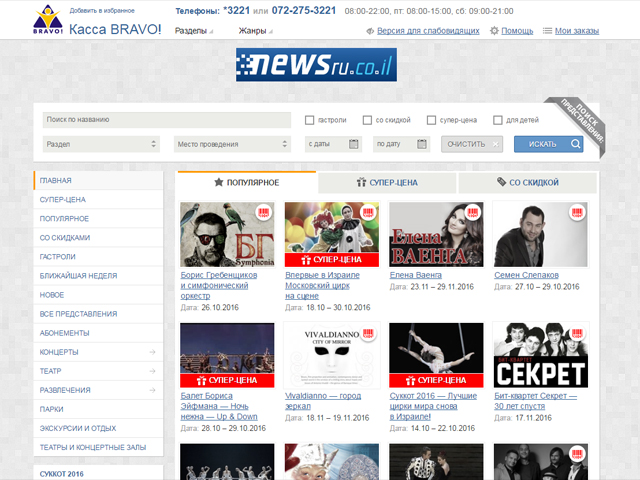Click the list icon beside Мои заказы
Screen dimensions: 640x480
point(547,31)
